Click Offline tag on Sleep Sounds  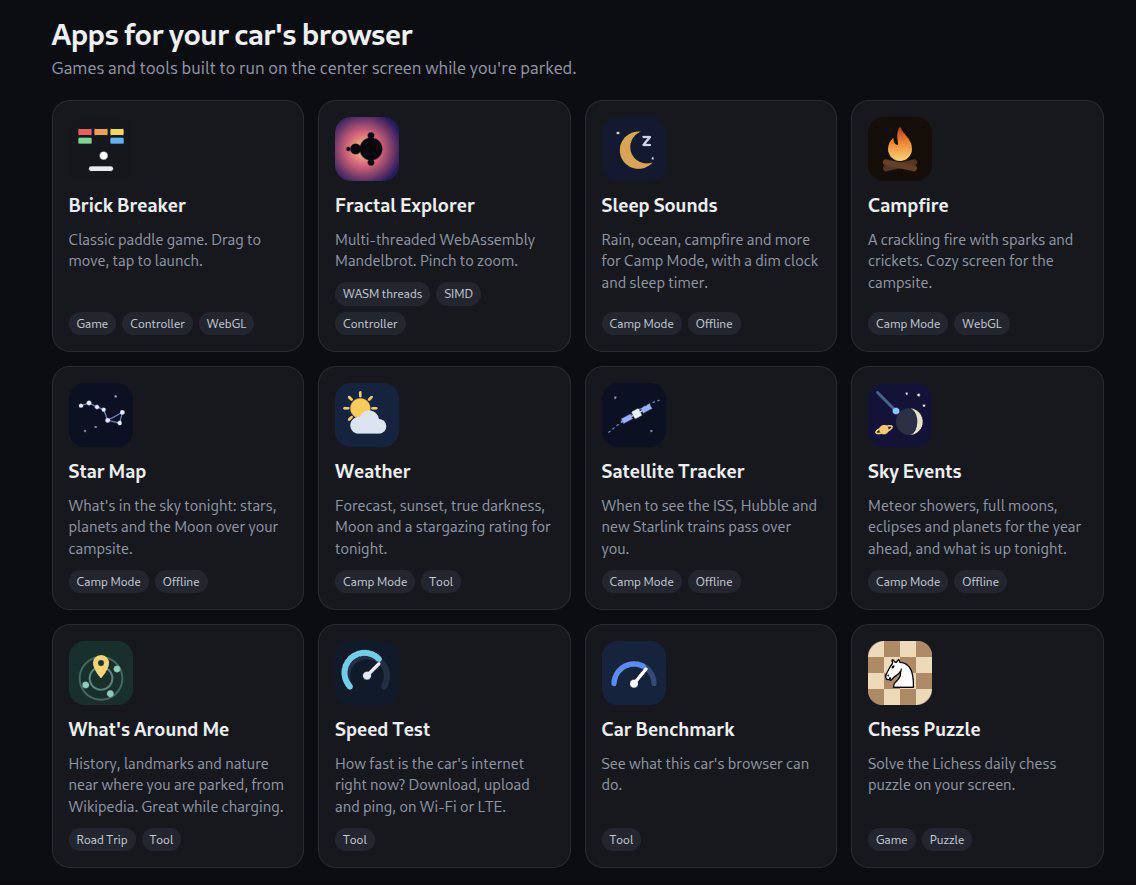(714, 324)
